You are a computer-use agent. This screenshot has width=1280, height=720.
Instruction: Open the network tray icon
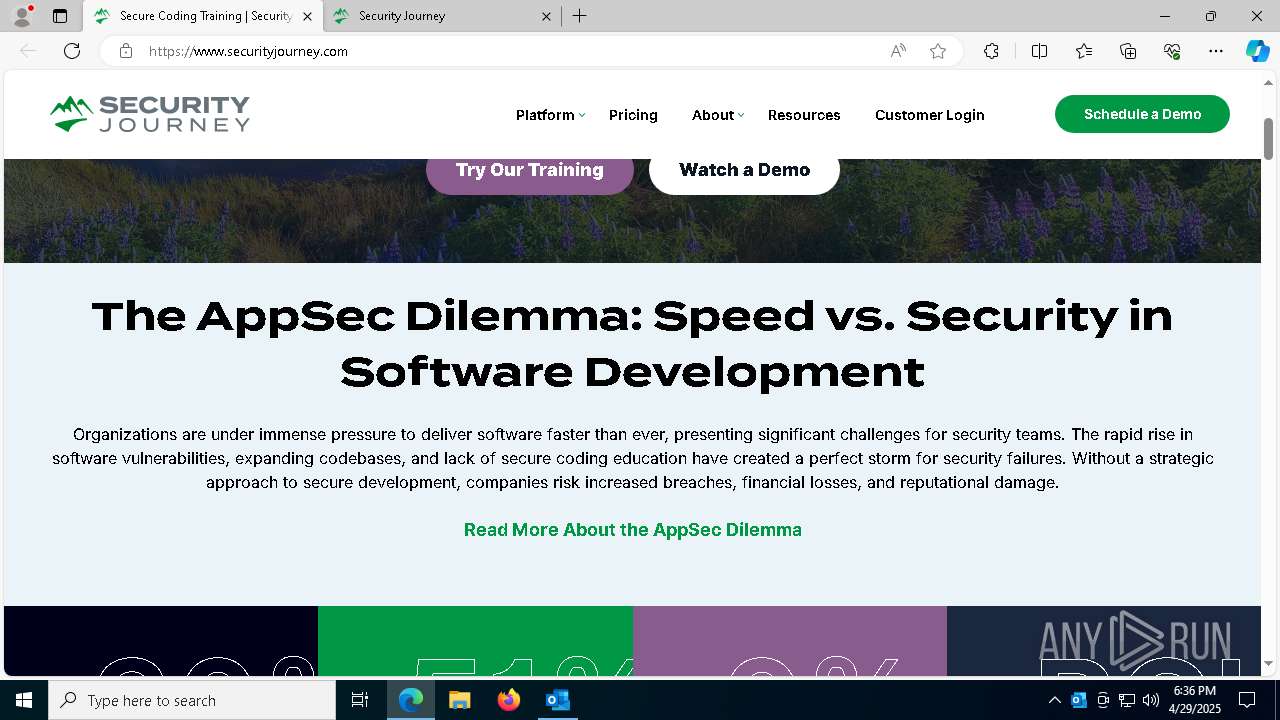point(1127,700)
